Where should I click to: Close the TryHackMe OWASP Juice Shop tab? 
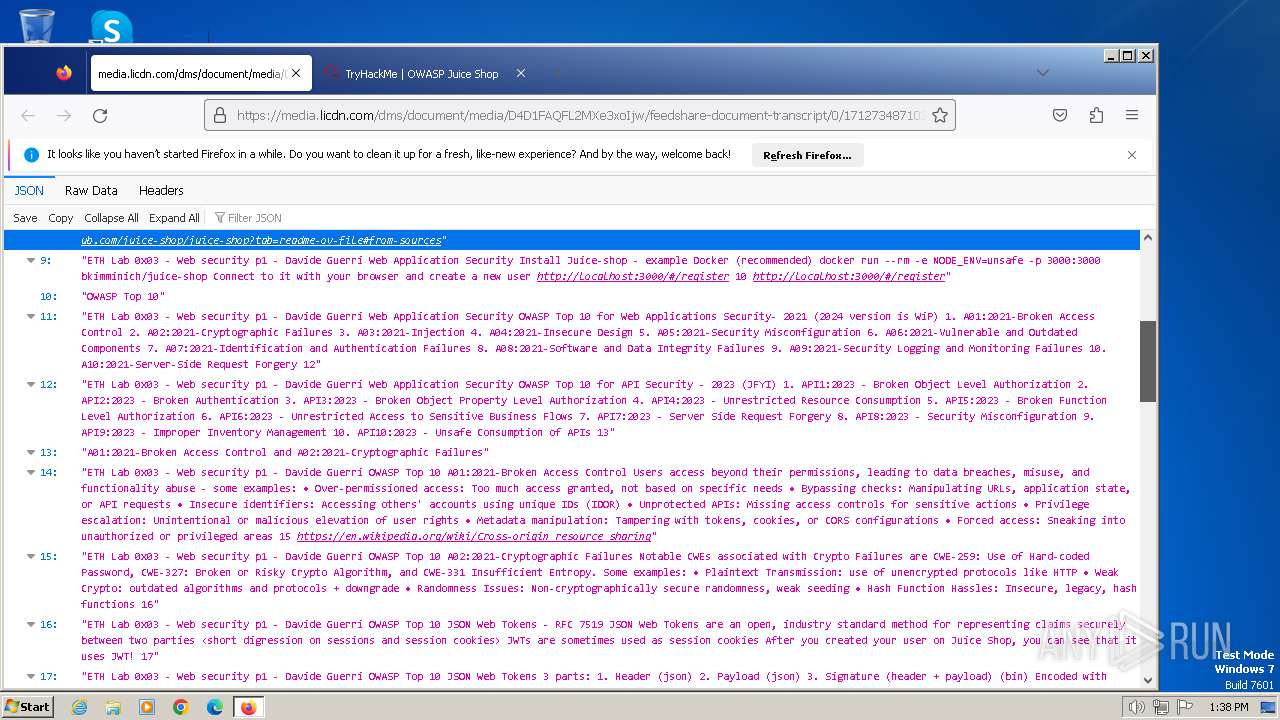521,73
